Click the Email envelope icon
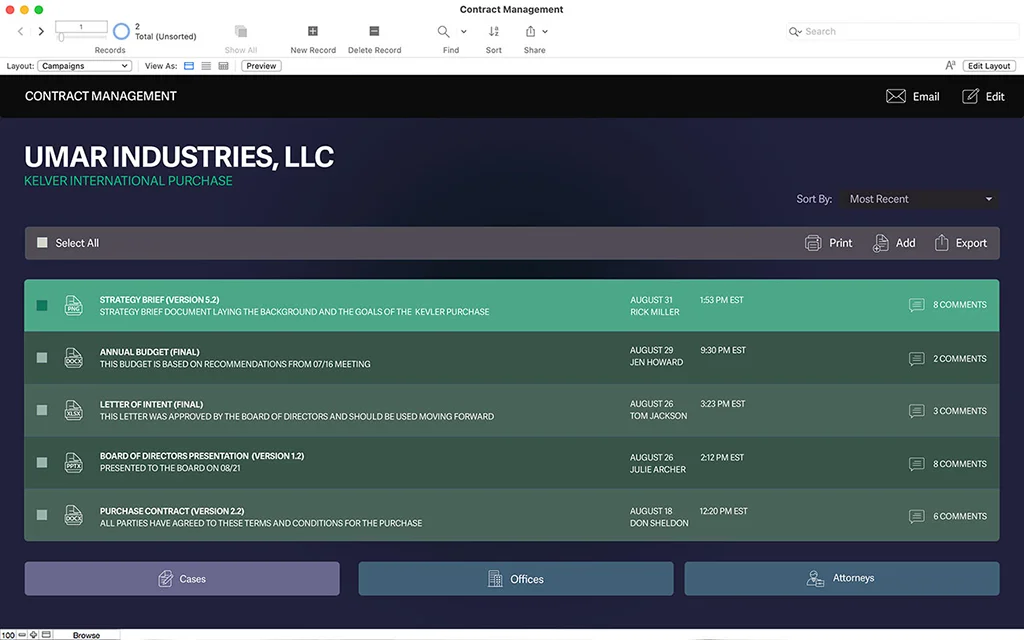The width and height of the screenshot is (1024, 640). pos(896,96)
